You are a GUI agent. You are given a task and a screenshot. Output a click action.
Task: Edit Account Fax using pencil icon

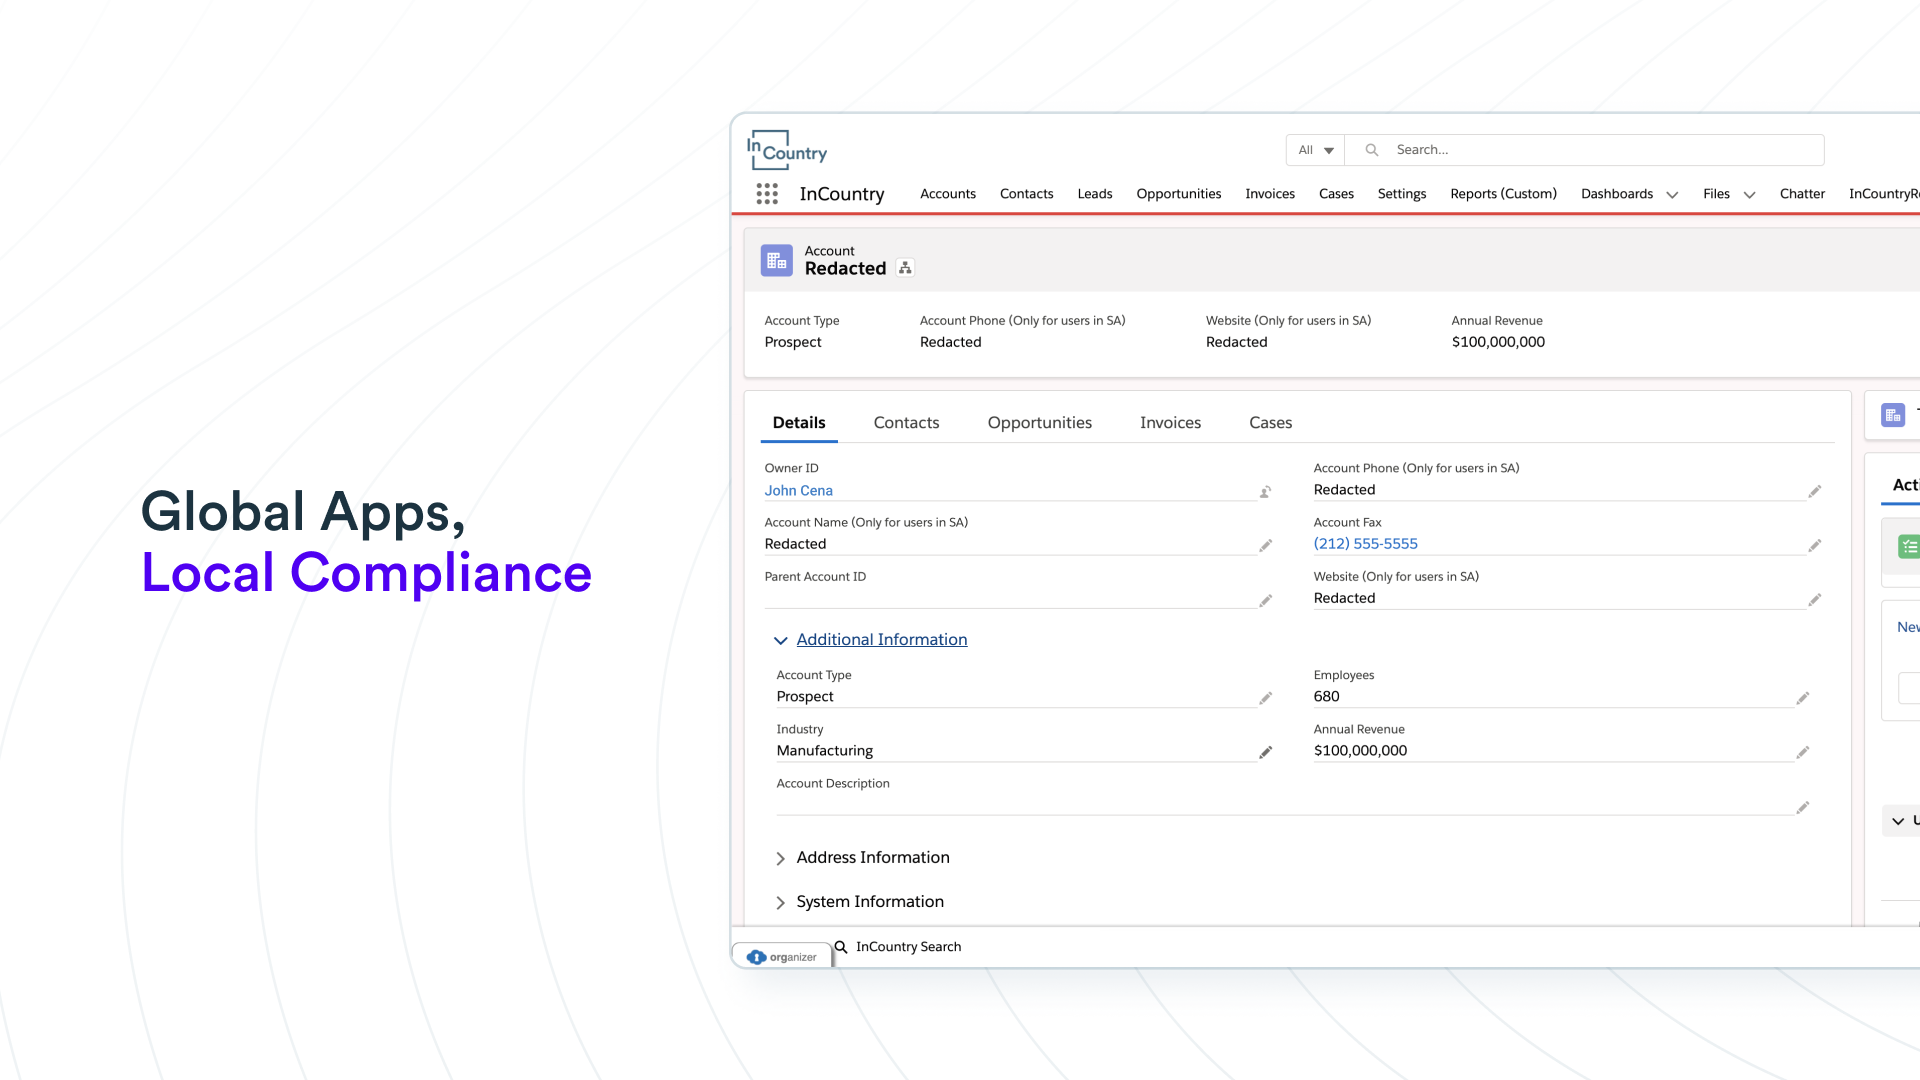(1814, 546)
